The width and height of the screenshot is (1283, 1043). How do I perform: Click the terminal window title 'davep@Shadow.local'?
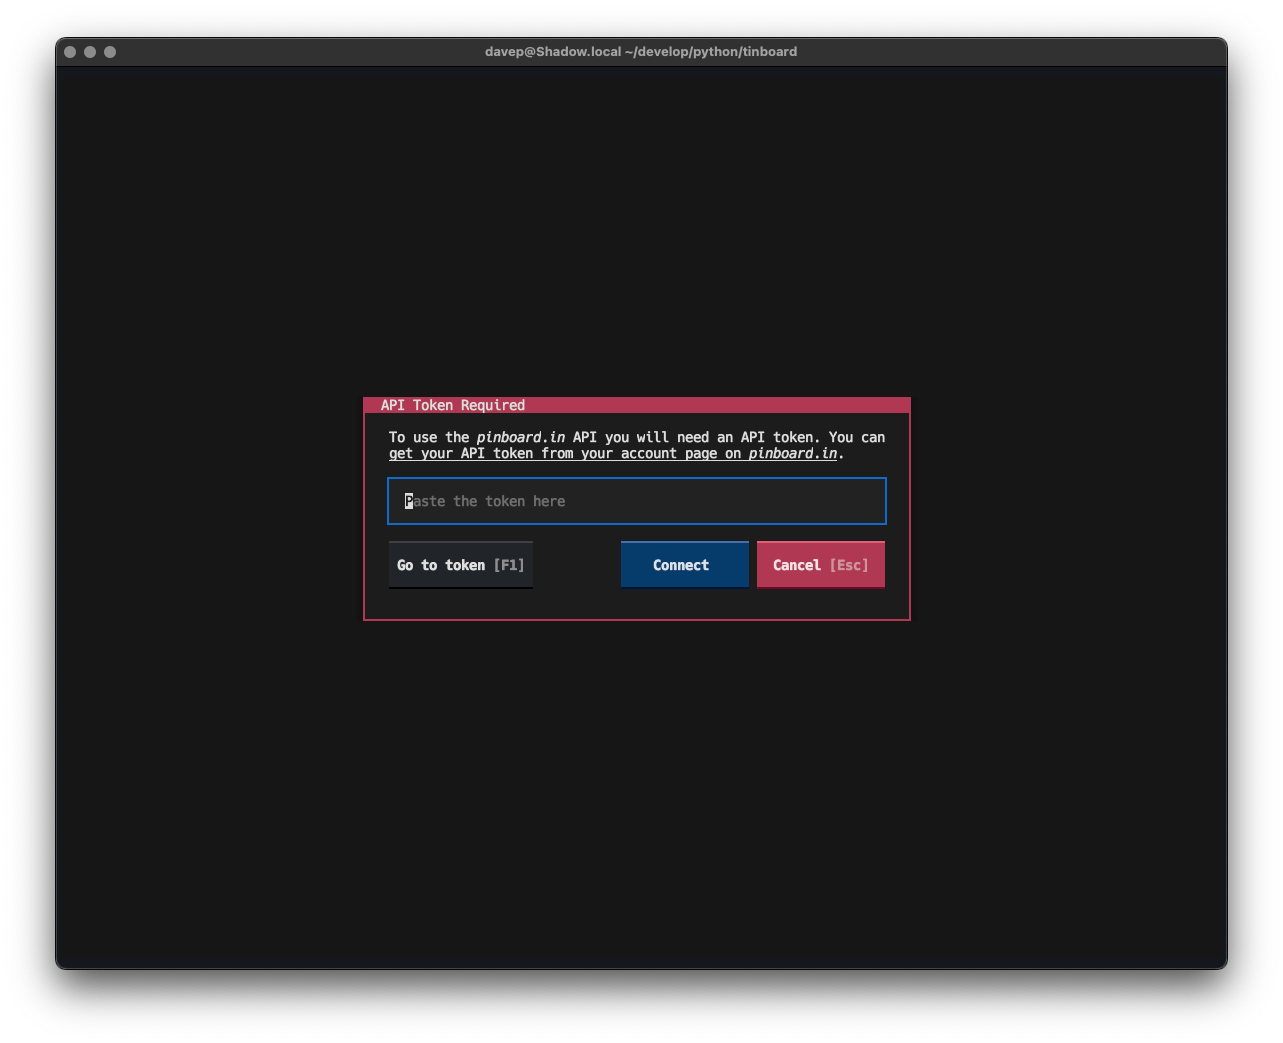pos(641,52)
